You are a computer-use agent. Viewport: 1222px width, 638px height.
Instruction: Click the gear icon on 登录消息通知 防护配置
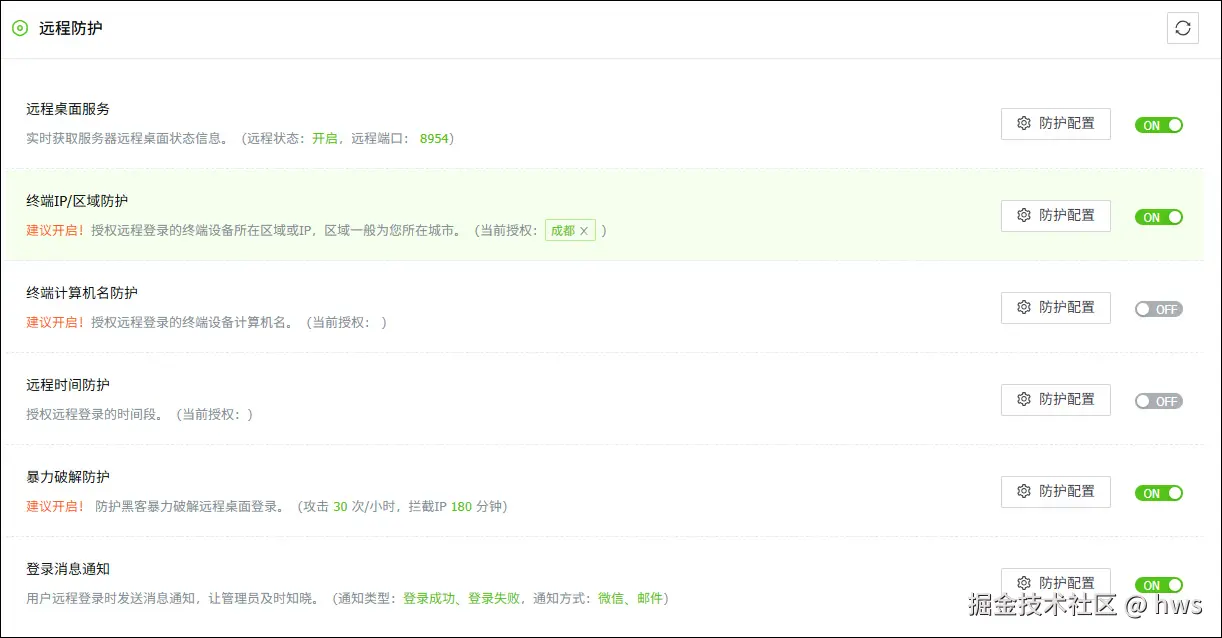[x=1023, y=583]
